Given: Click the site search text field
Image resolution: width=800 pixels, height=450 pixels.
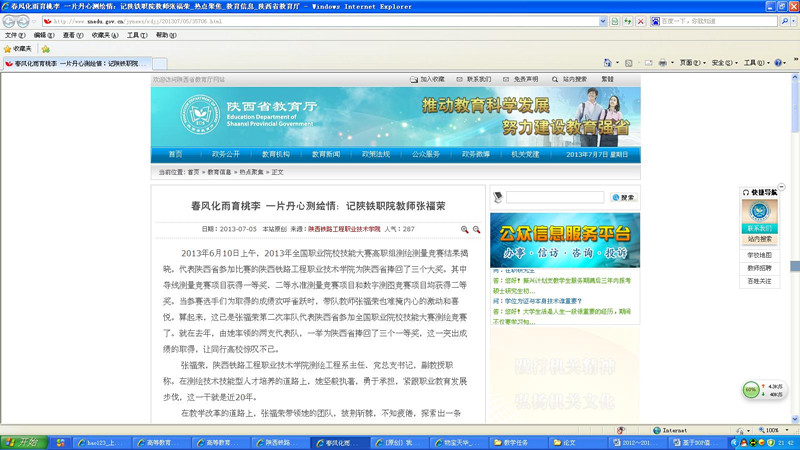Looking at the screenshot, I should (x=555, y=198).
